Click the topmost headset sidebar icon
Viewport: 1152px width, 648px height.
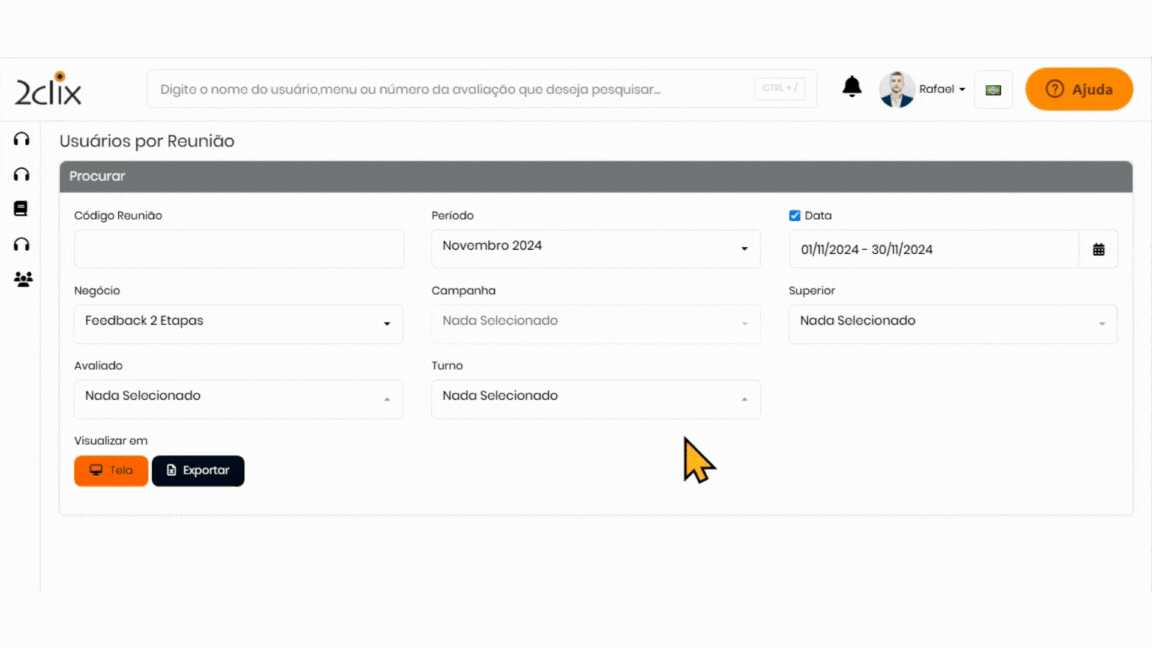pyautogui.click(x=21, y=139)
